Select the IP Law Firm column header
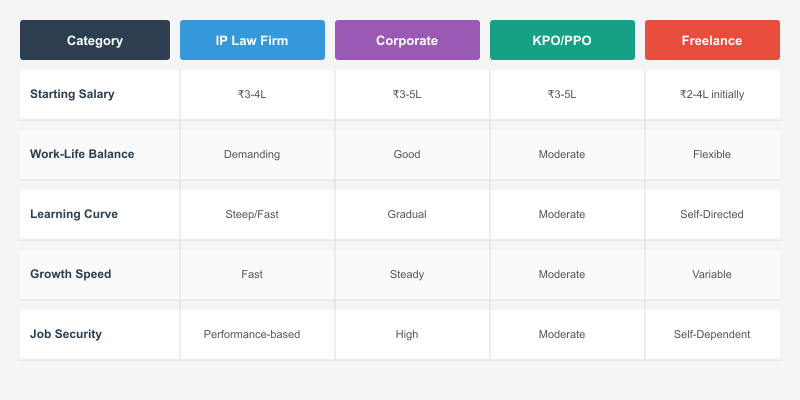This screenshot has width=800, height=400. [252, 41]
